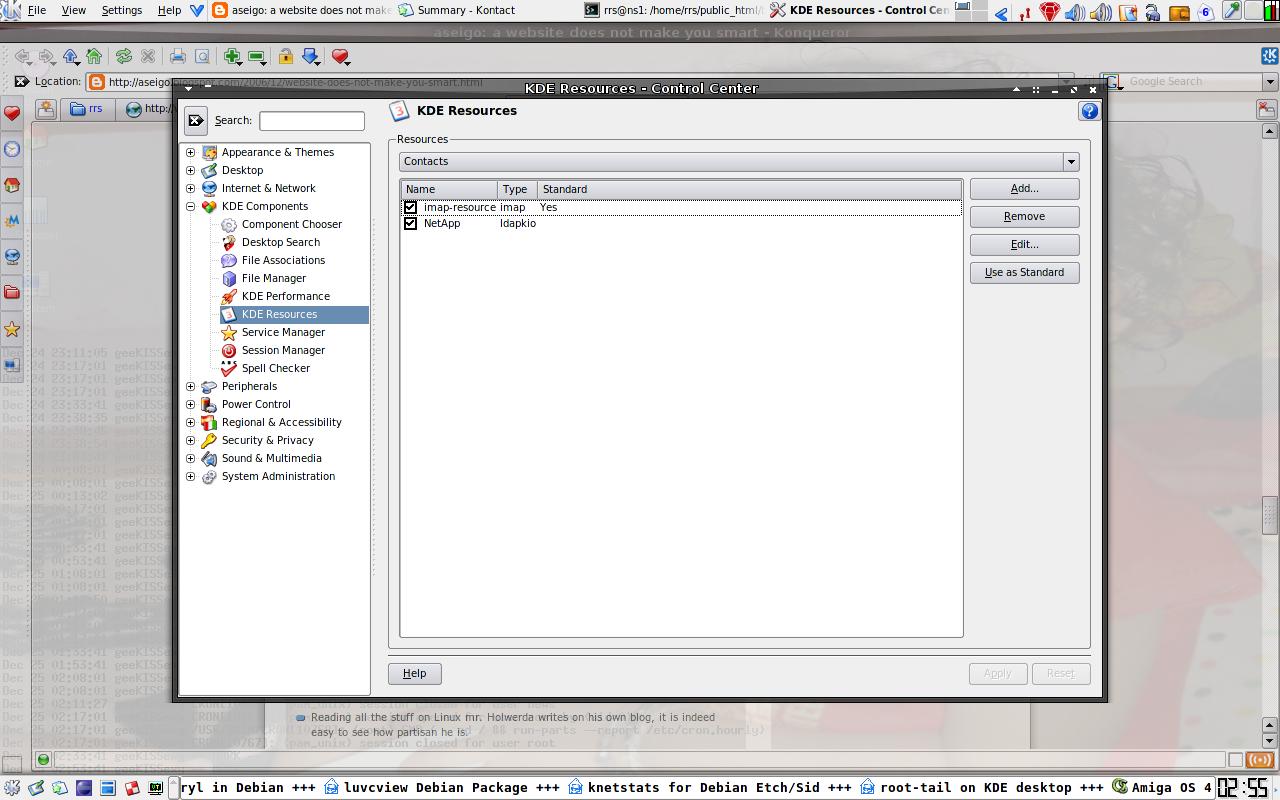Click the clock history sidebar icon
The image size is (1280, 800).
pyautogui.click(x=12, y=149)
